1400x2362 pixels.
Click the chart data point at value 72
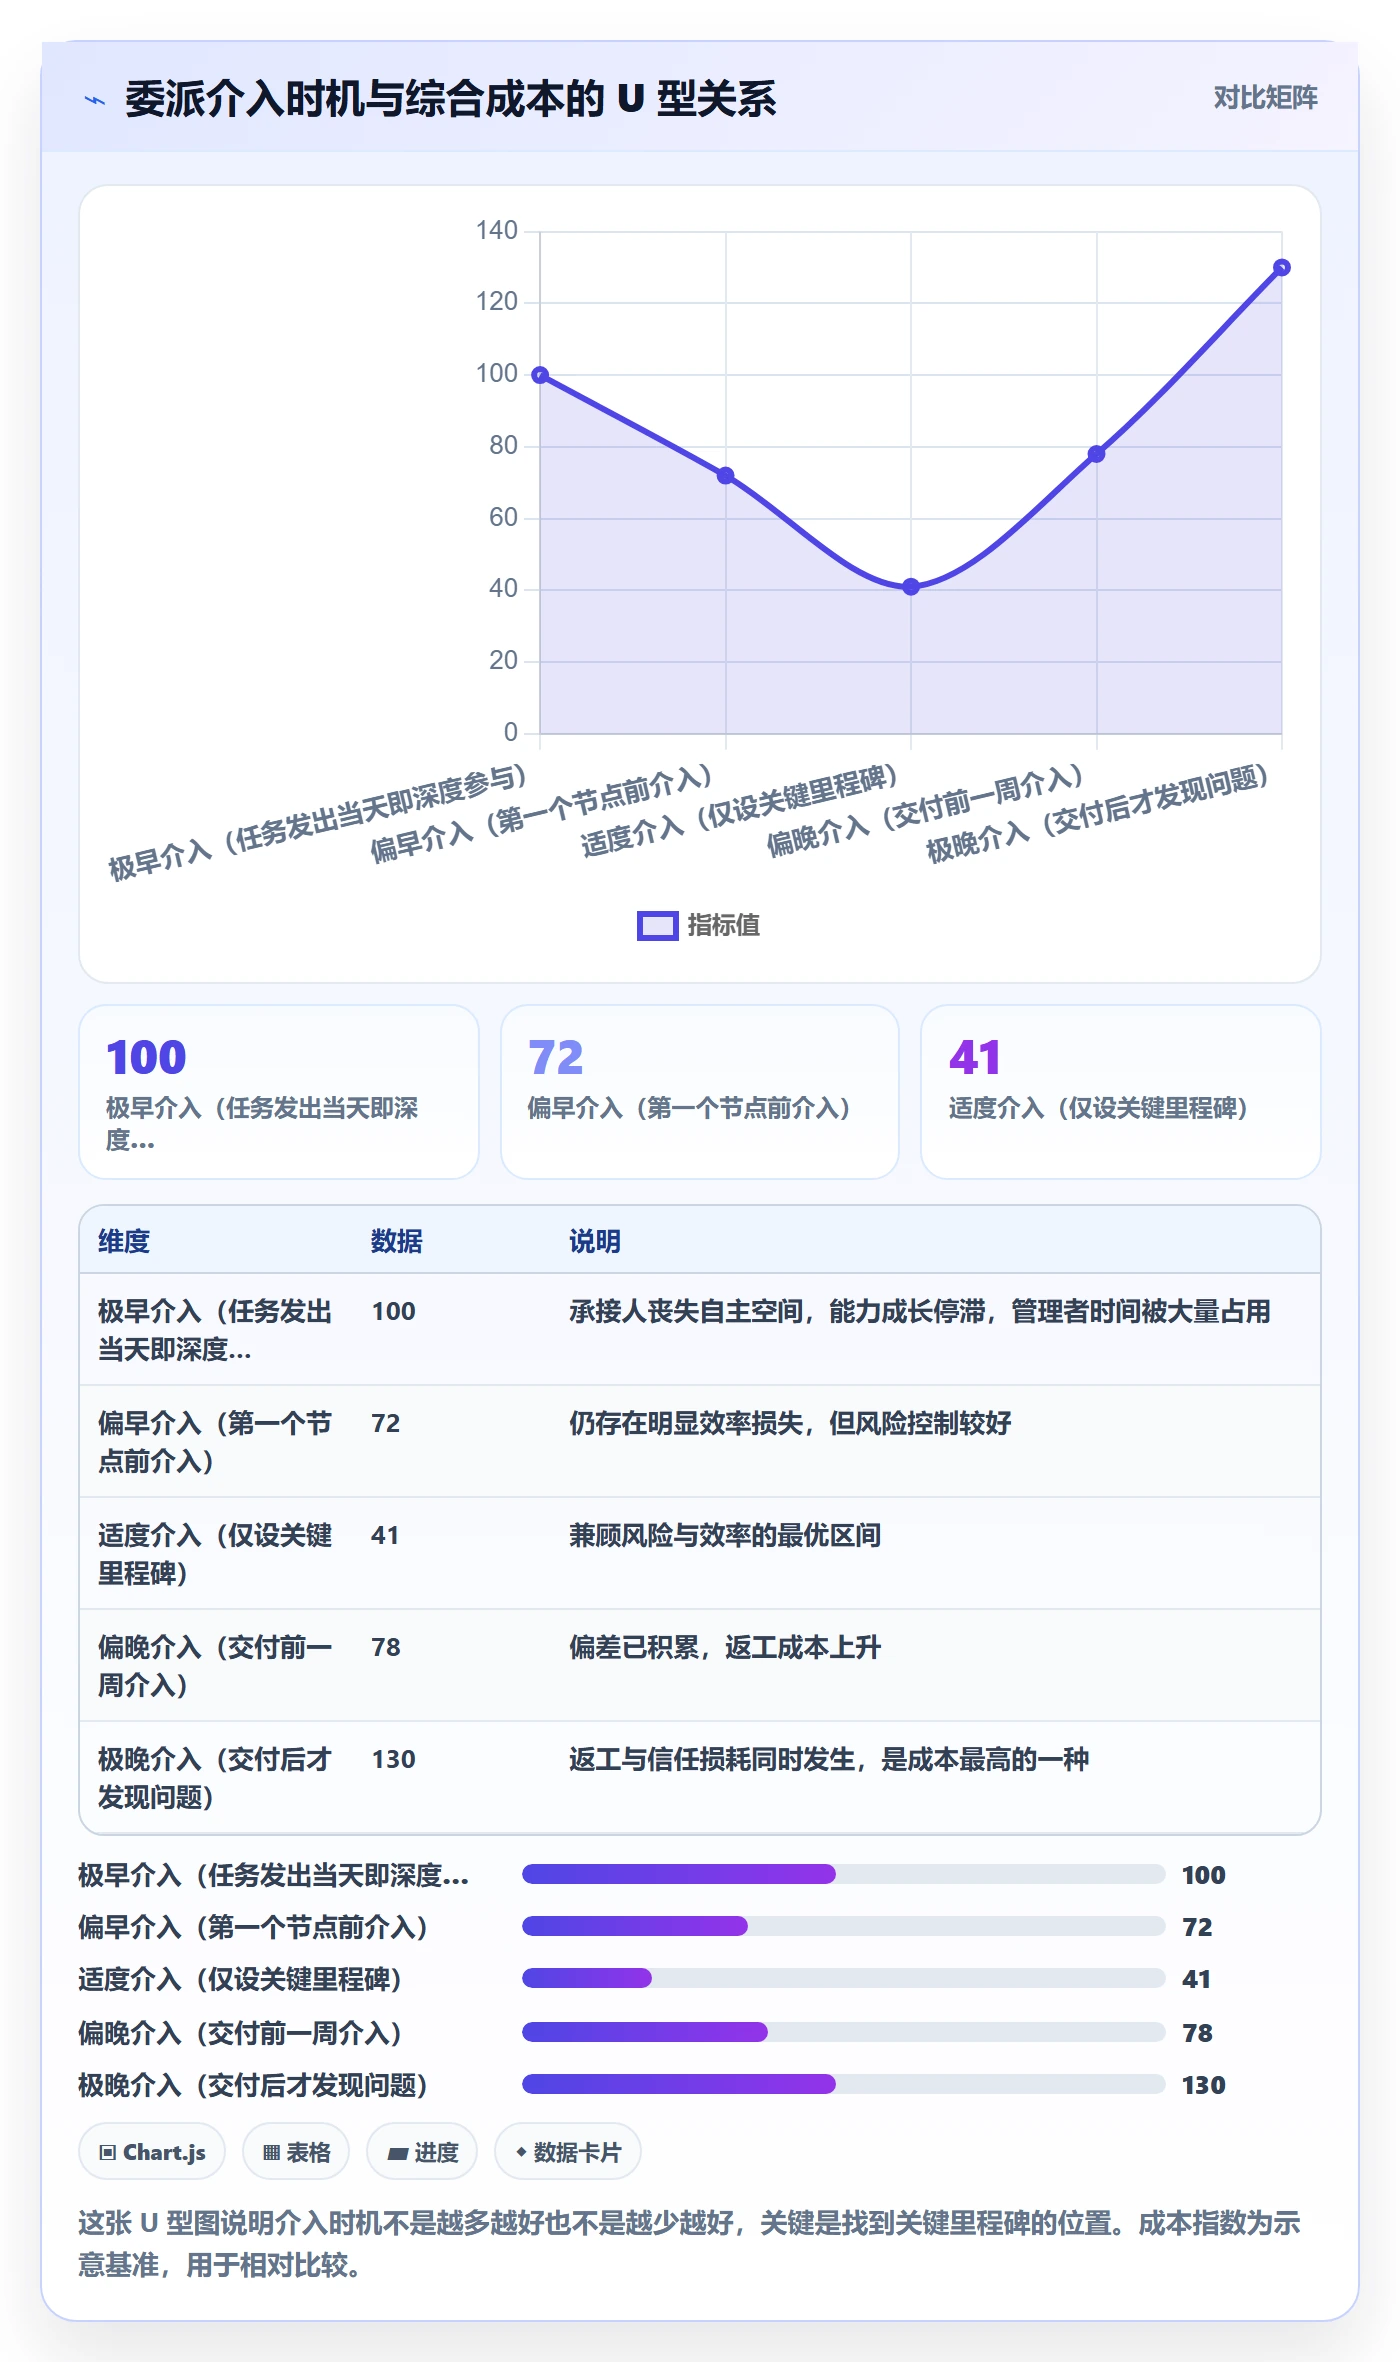tap(726, 476)
